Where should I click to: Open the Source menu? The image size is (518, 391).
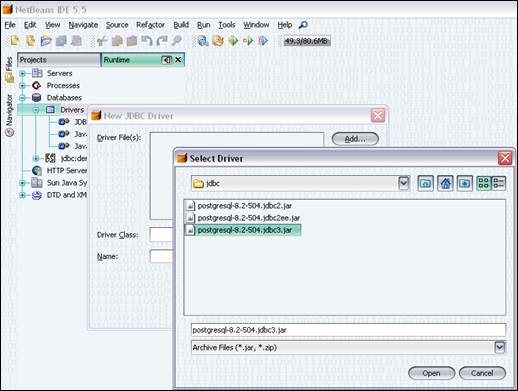coord(117,25)
